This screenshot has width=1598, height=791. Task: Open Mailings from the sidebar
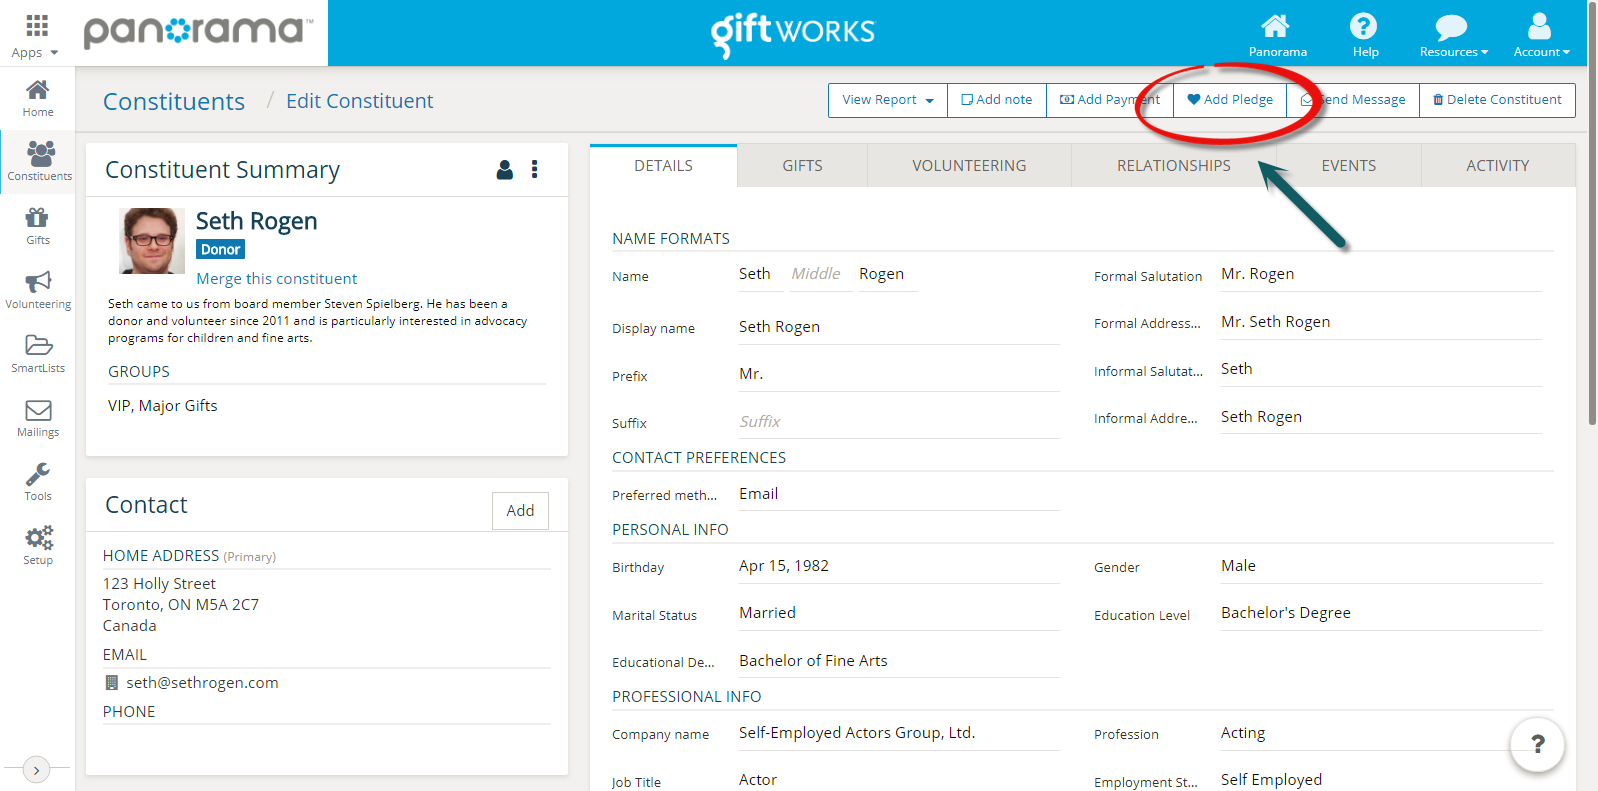click(38, 418)
